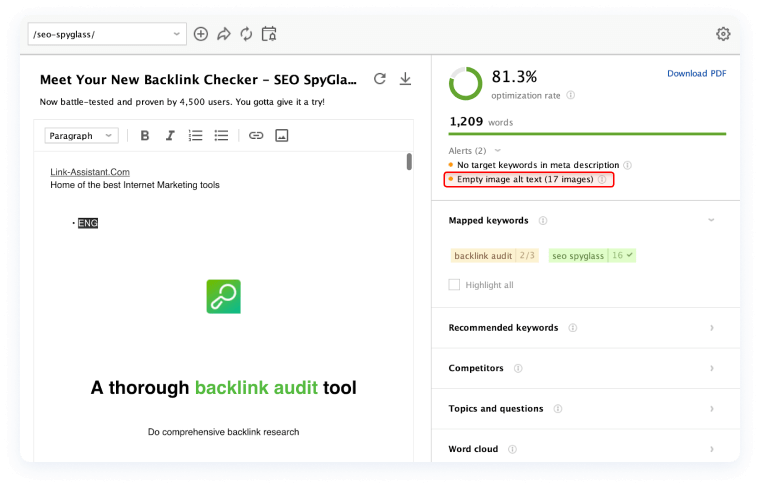Click the share arrow icon in top toolbar
This screenshot has height=487, width=760.
click(x=224, y=34)
